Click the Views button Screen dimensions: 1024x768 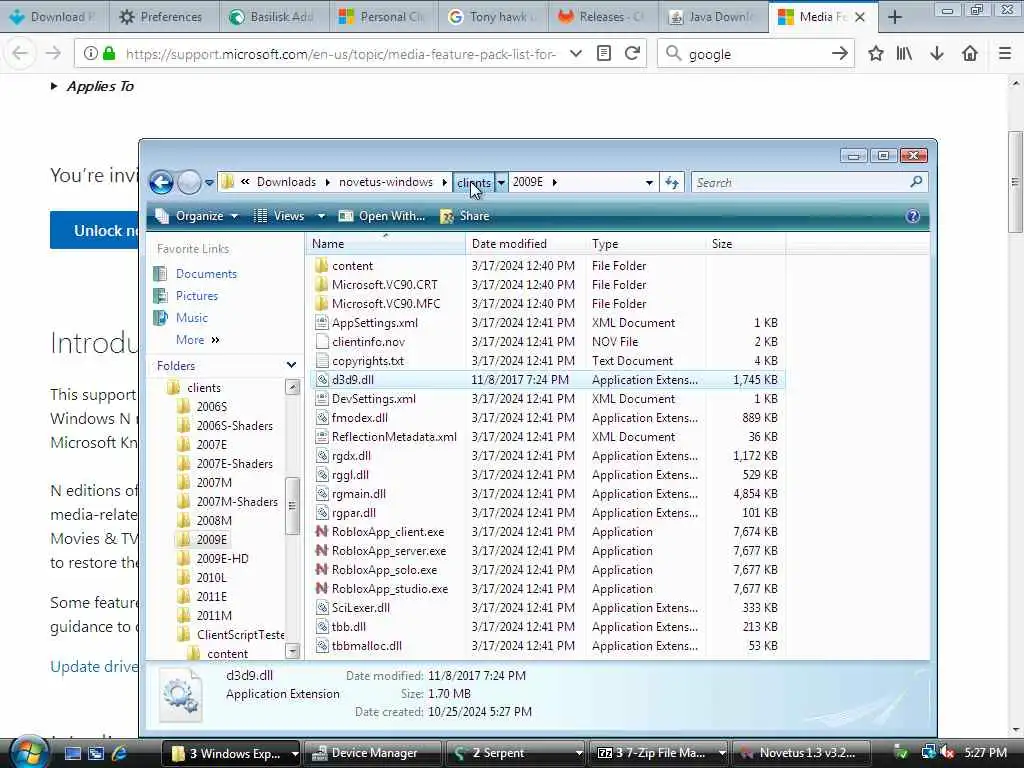point(279,216)
